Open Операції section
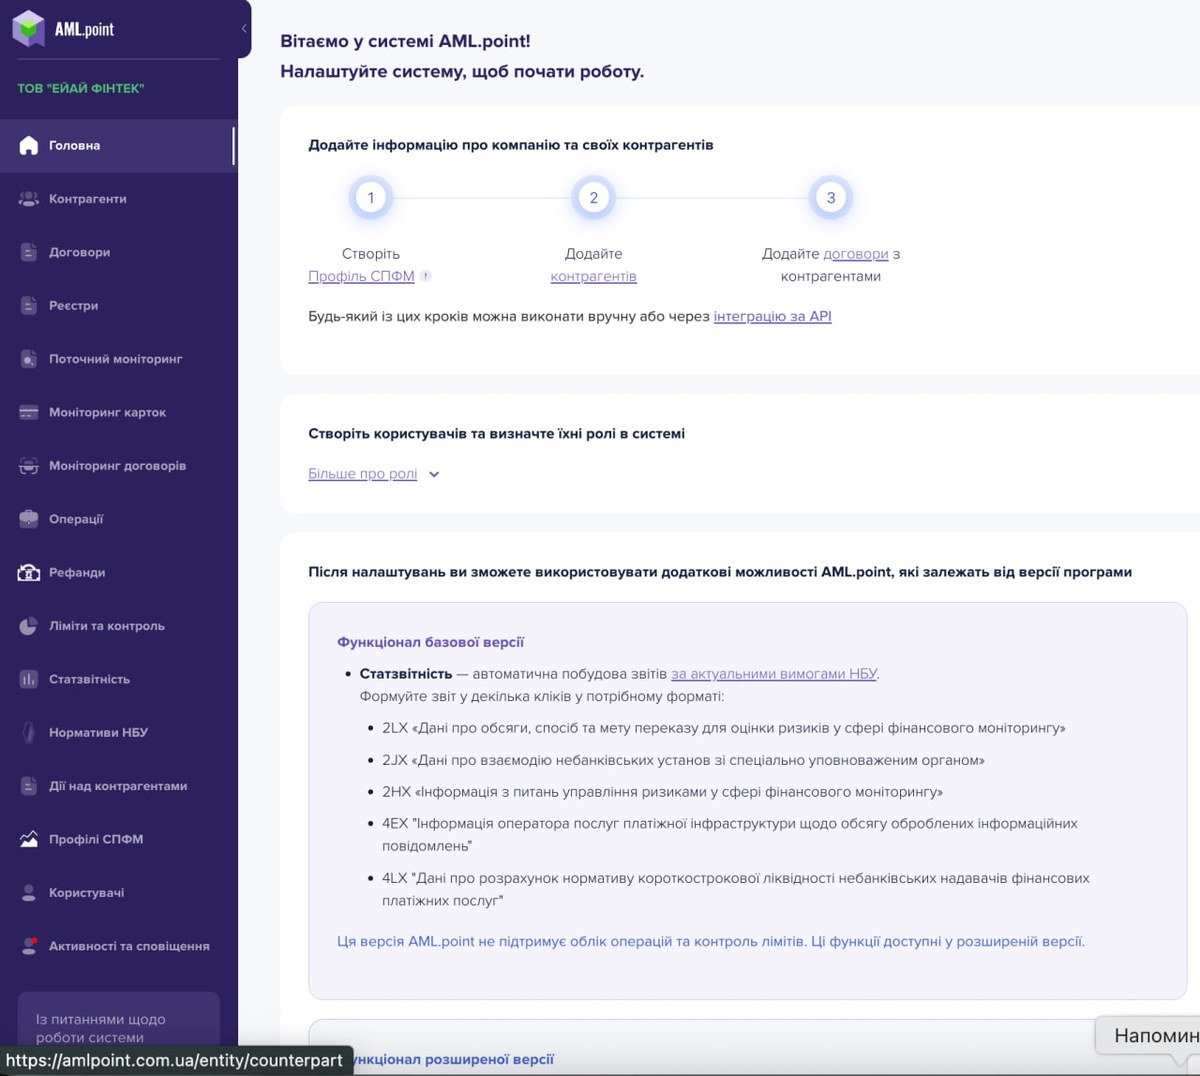Image resolution: width=1200 pixels, height=1076 pixels. tap(118, 519)
